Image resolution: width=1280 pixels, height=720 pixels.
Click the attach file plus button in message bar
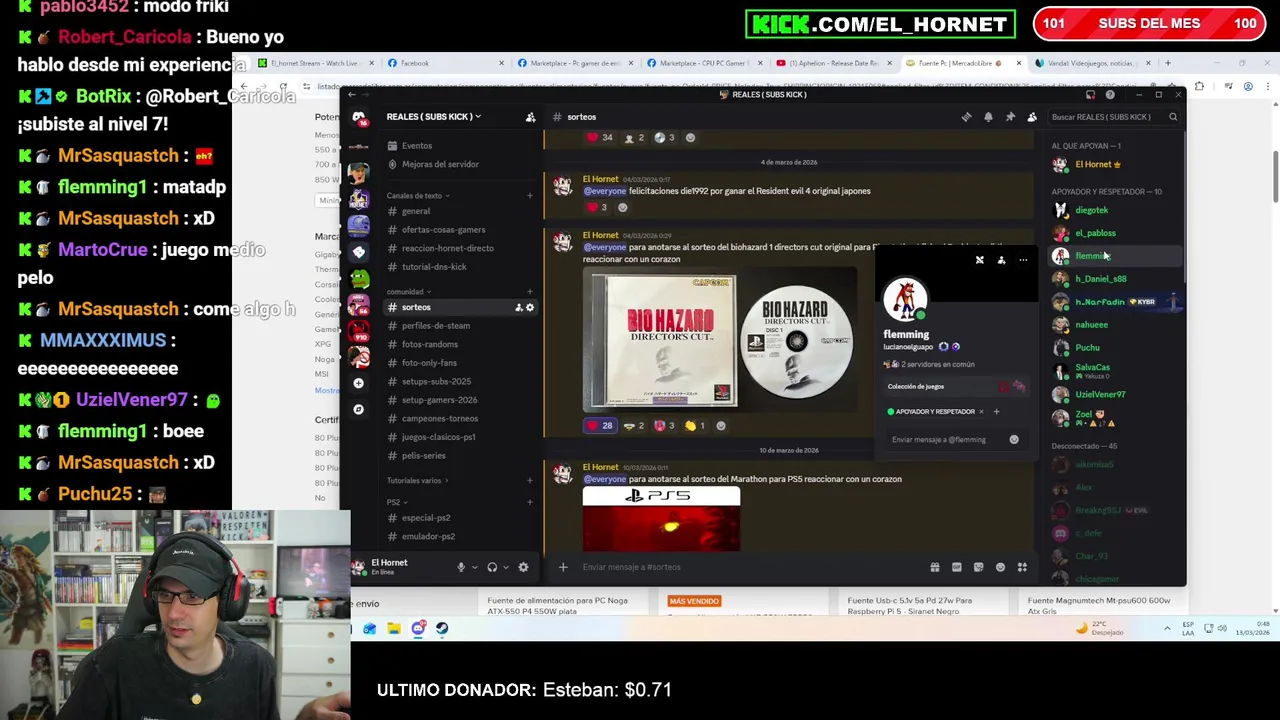tap(563, 567)
